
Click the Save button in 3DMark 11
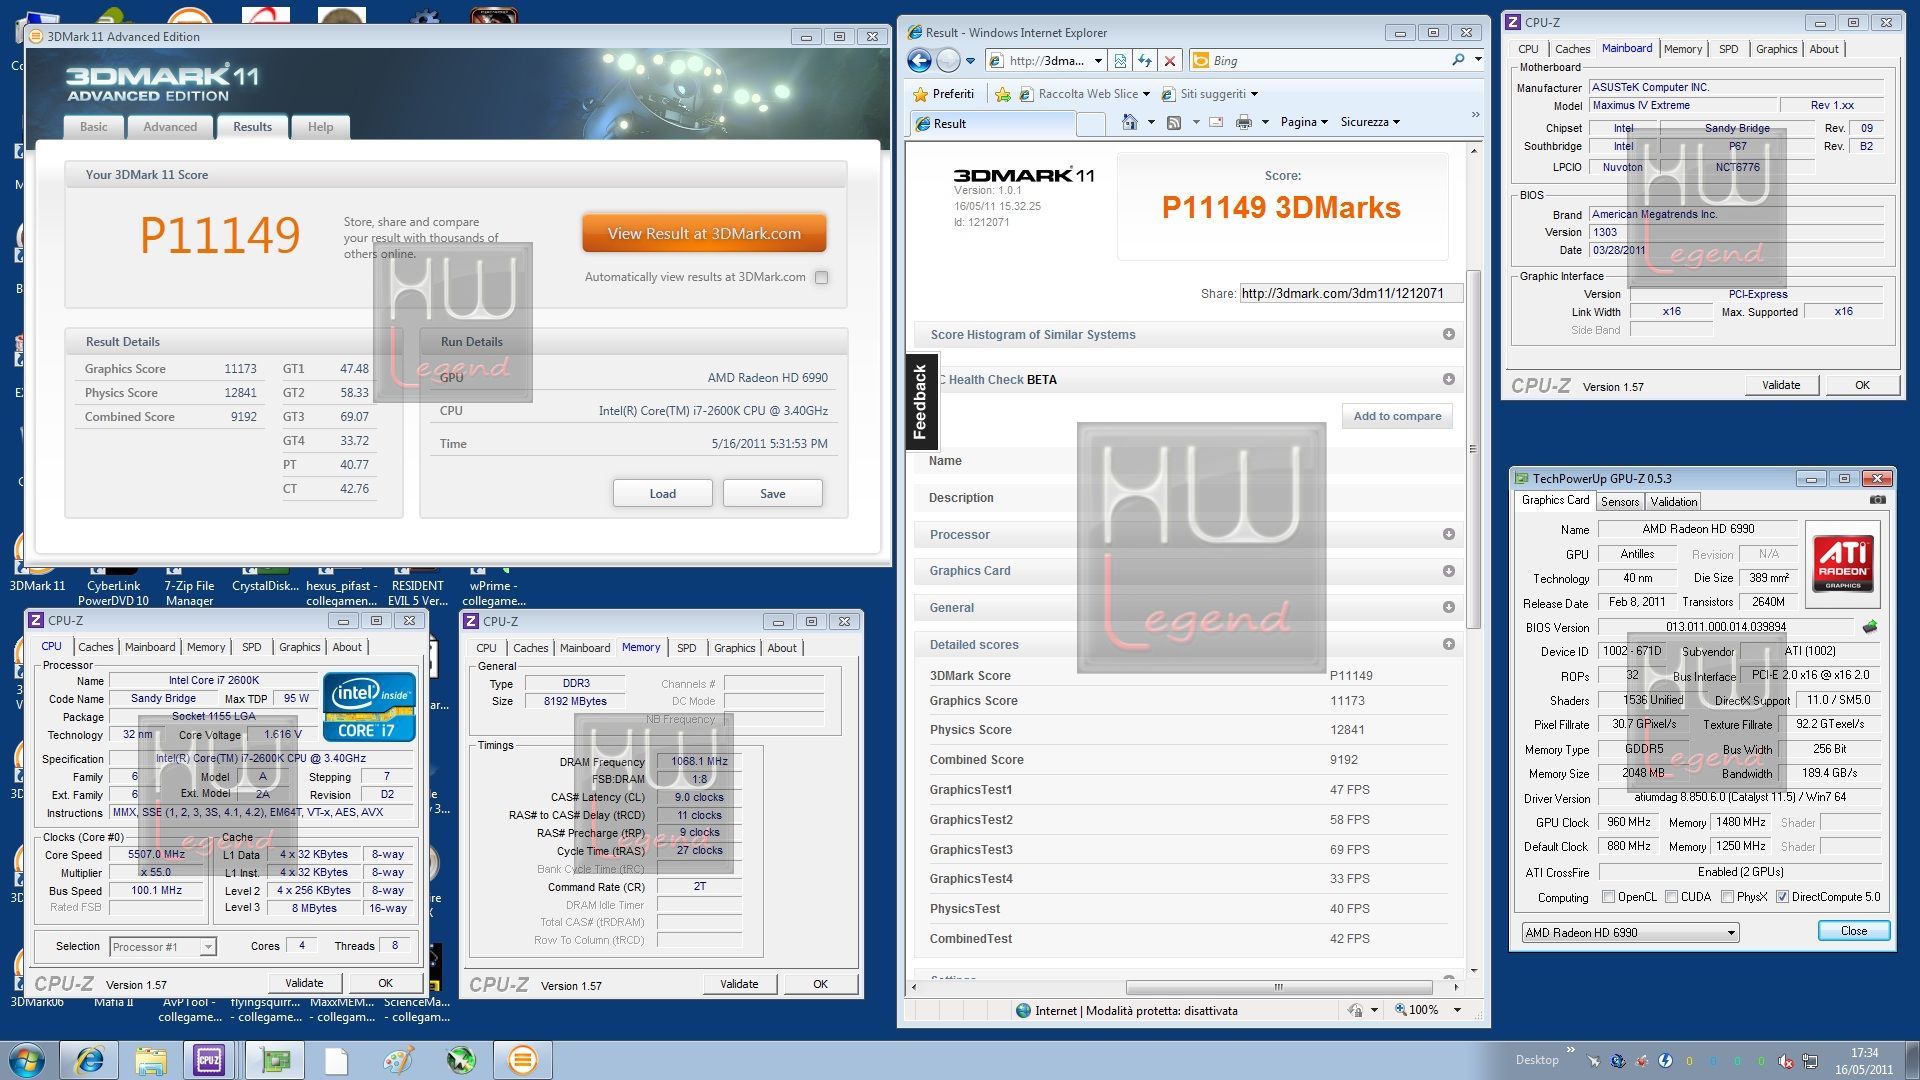tap(772, 494)
